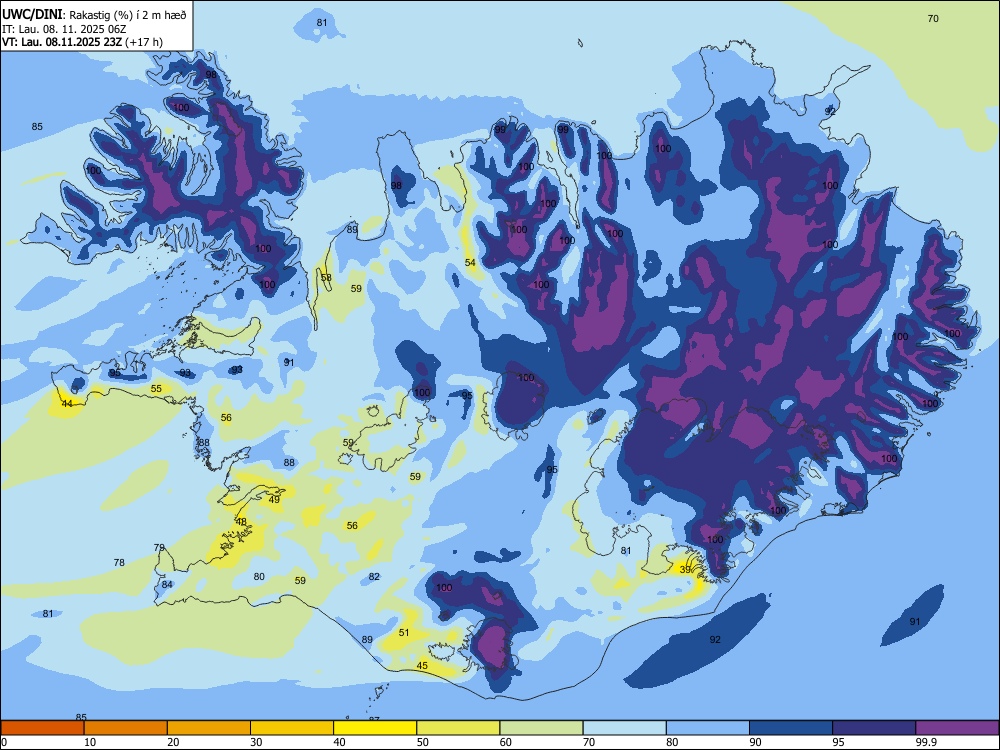Click the 60–70 light green legend swatch
This screenshot has height=750, width=1000.
click(541, 728)
